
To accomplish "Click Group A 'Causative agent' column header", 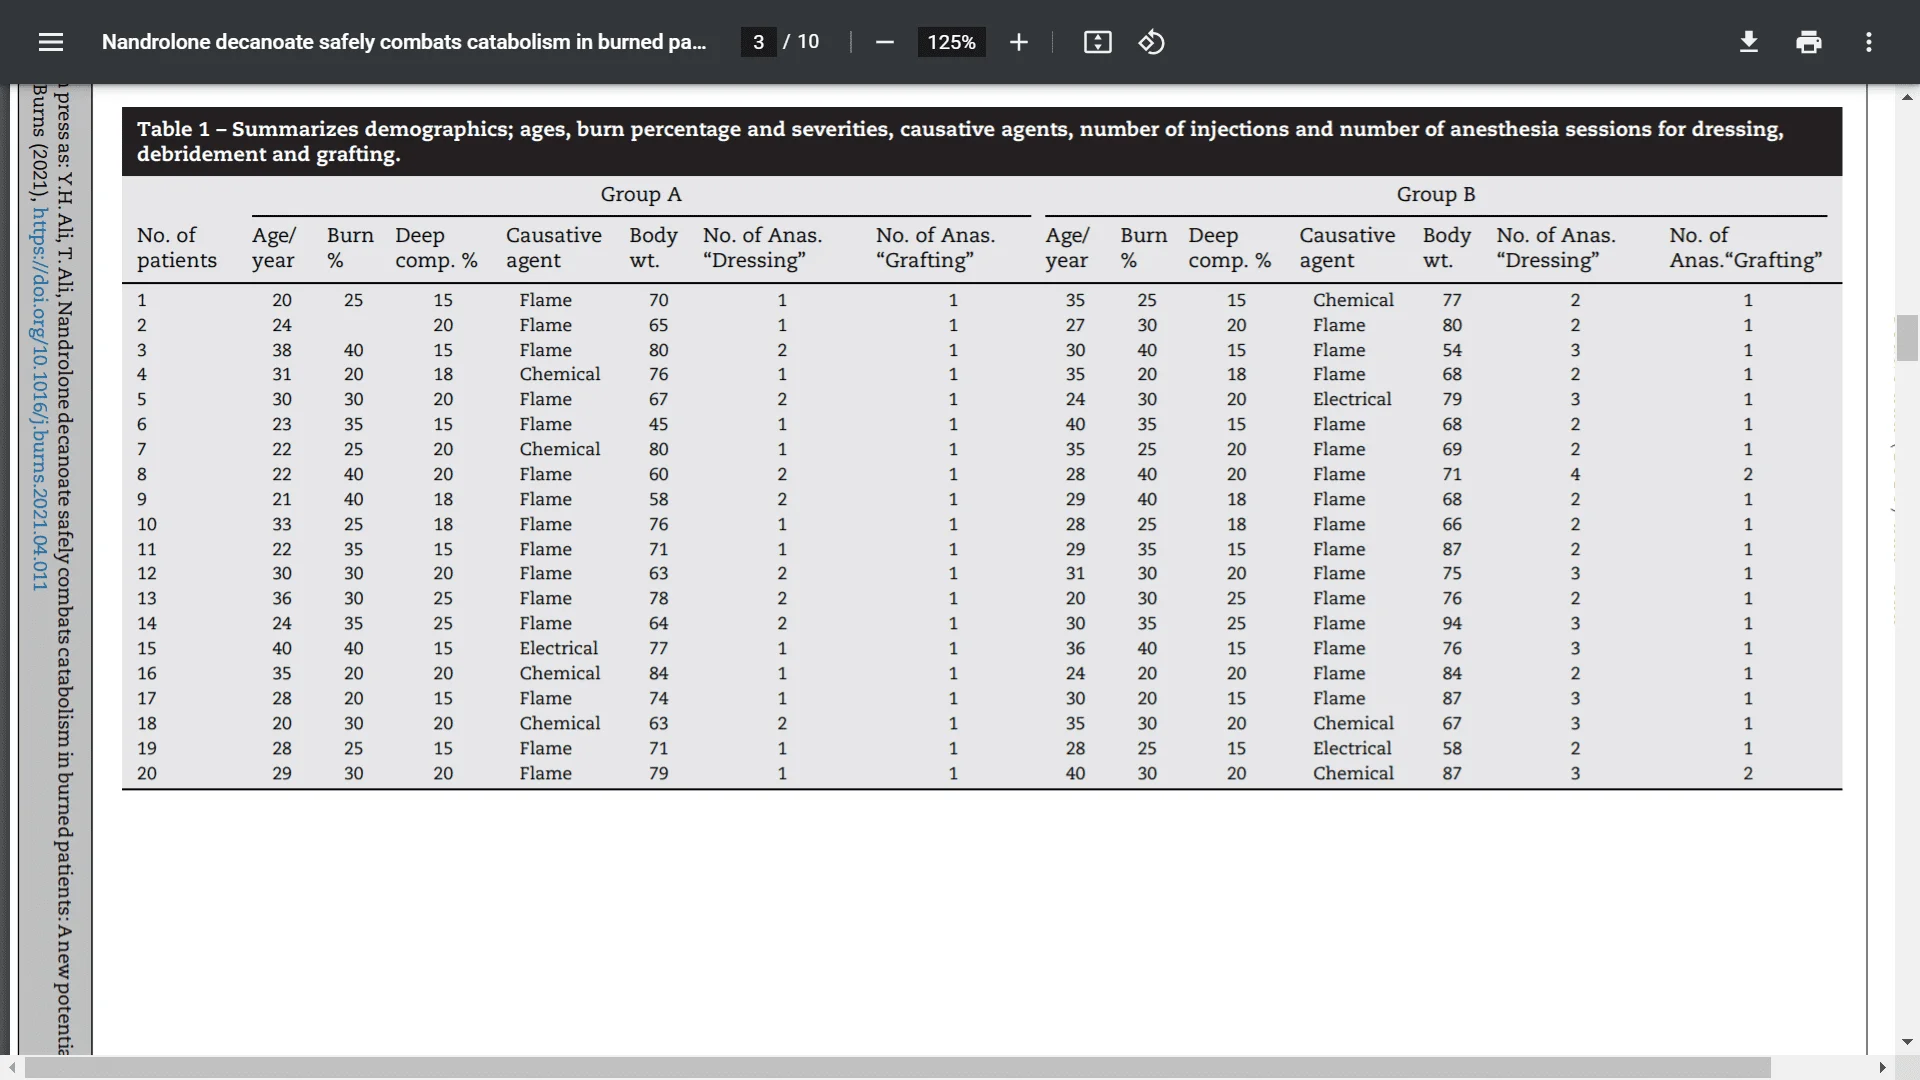I will [553, 247].
